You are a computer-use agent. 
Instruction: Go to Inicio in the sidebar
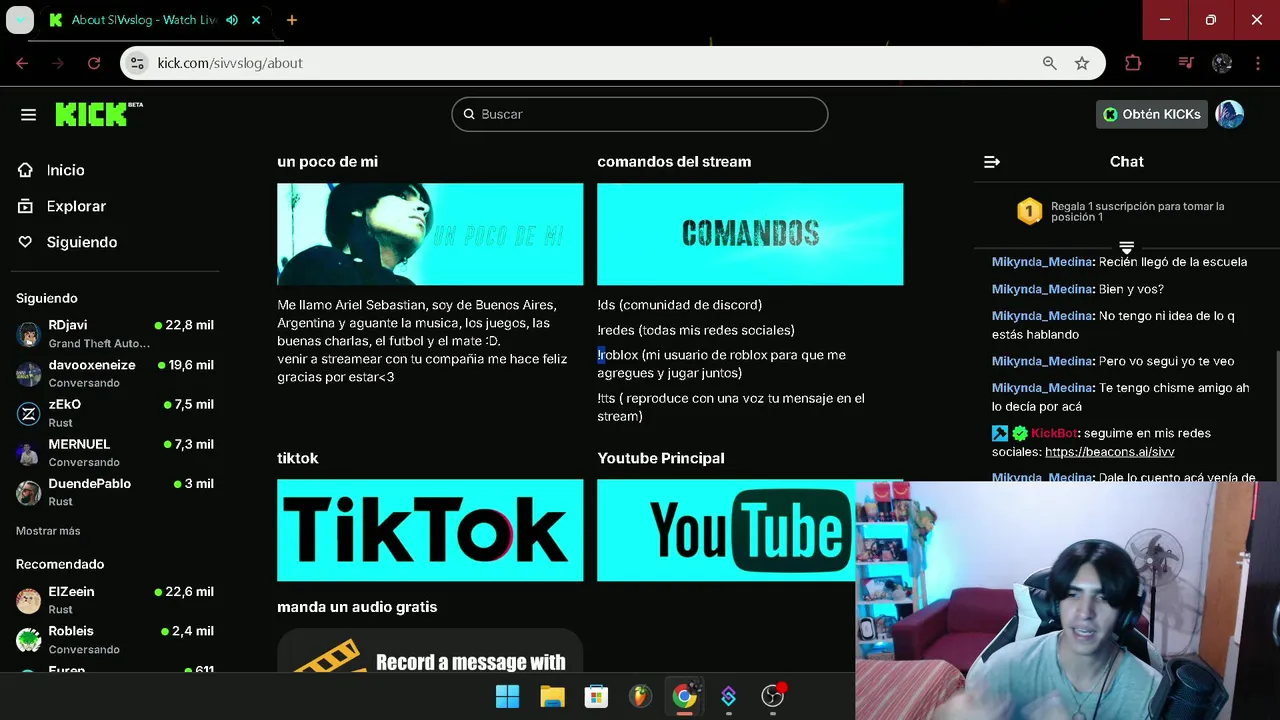point(65,170)
